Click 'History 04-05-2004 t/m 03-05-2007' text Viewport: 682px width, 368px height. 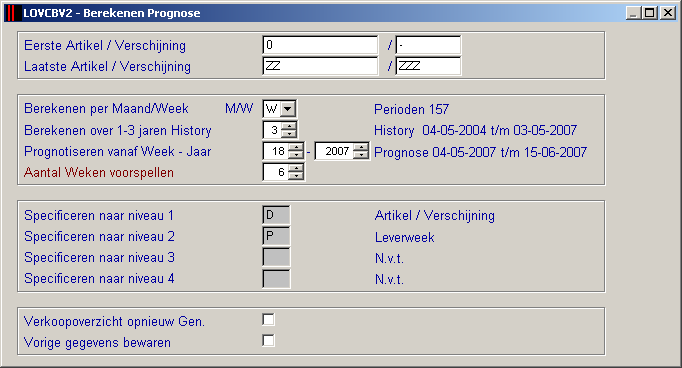click(475, 130)
